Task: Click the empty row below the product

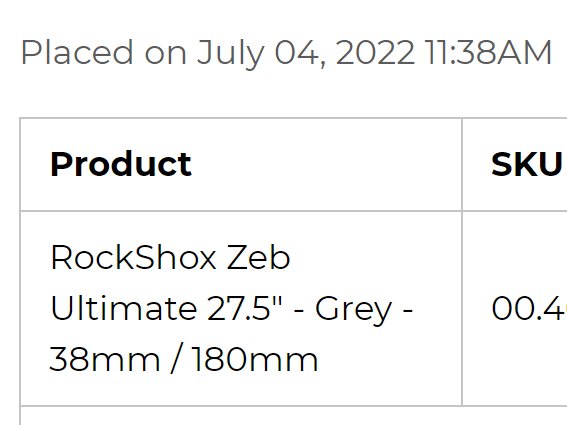Action: point(294,416)
